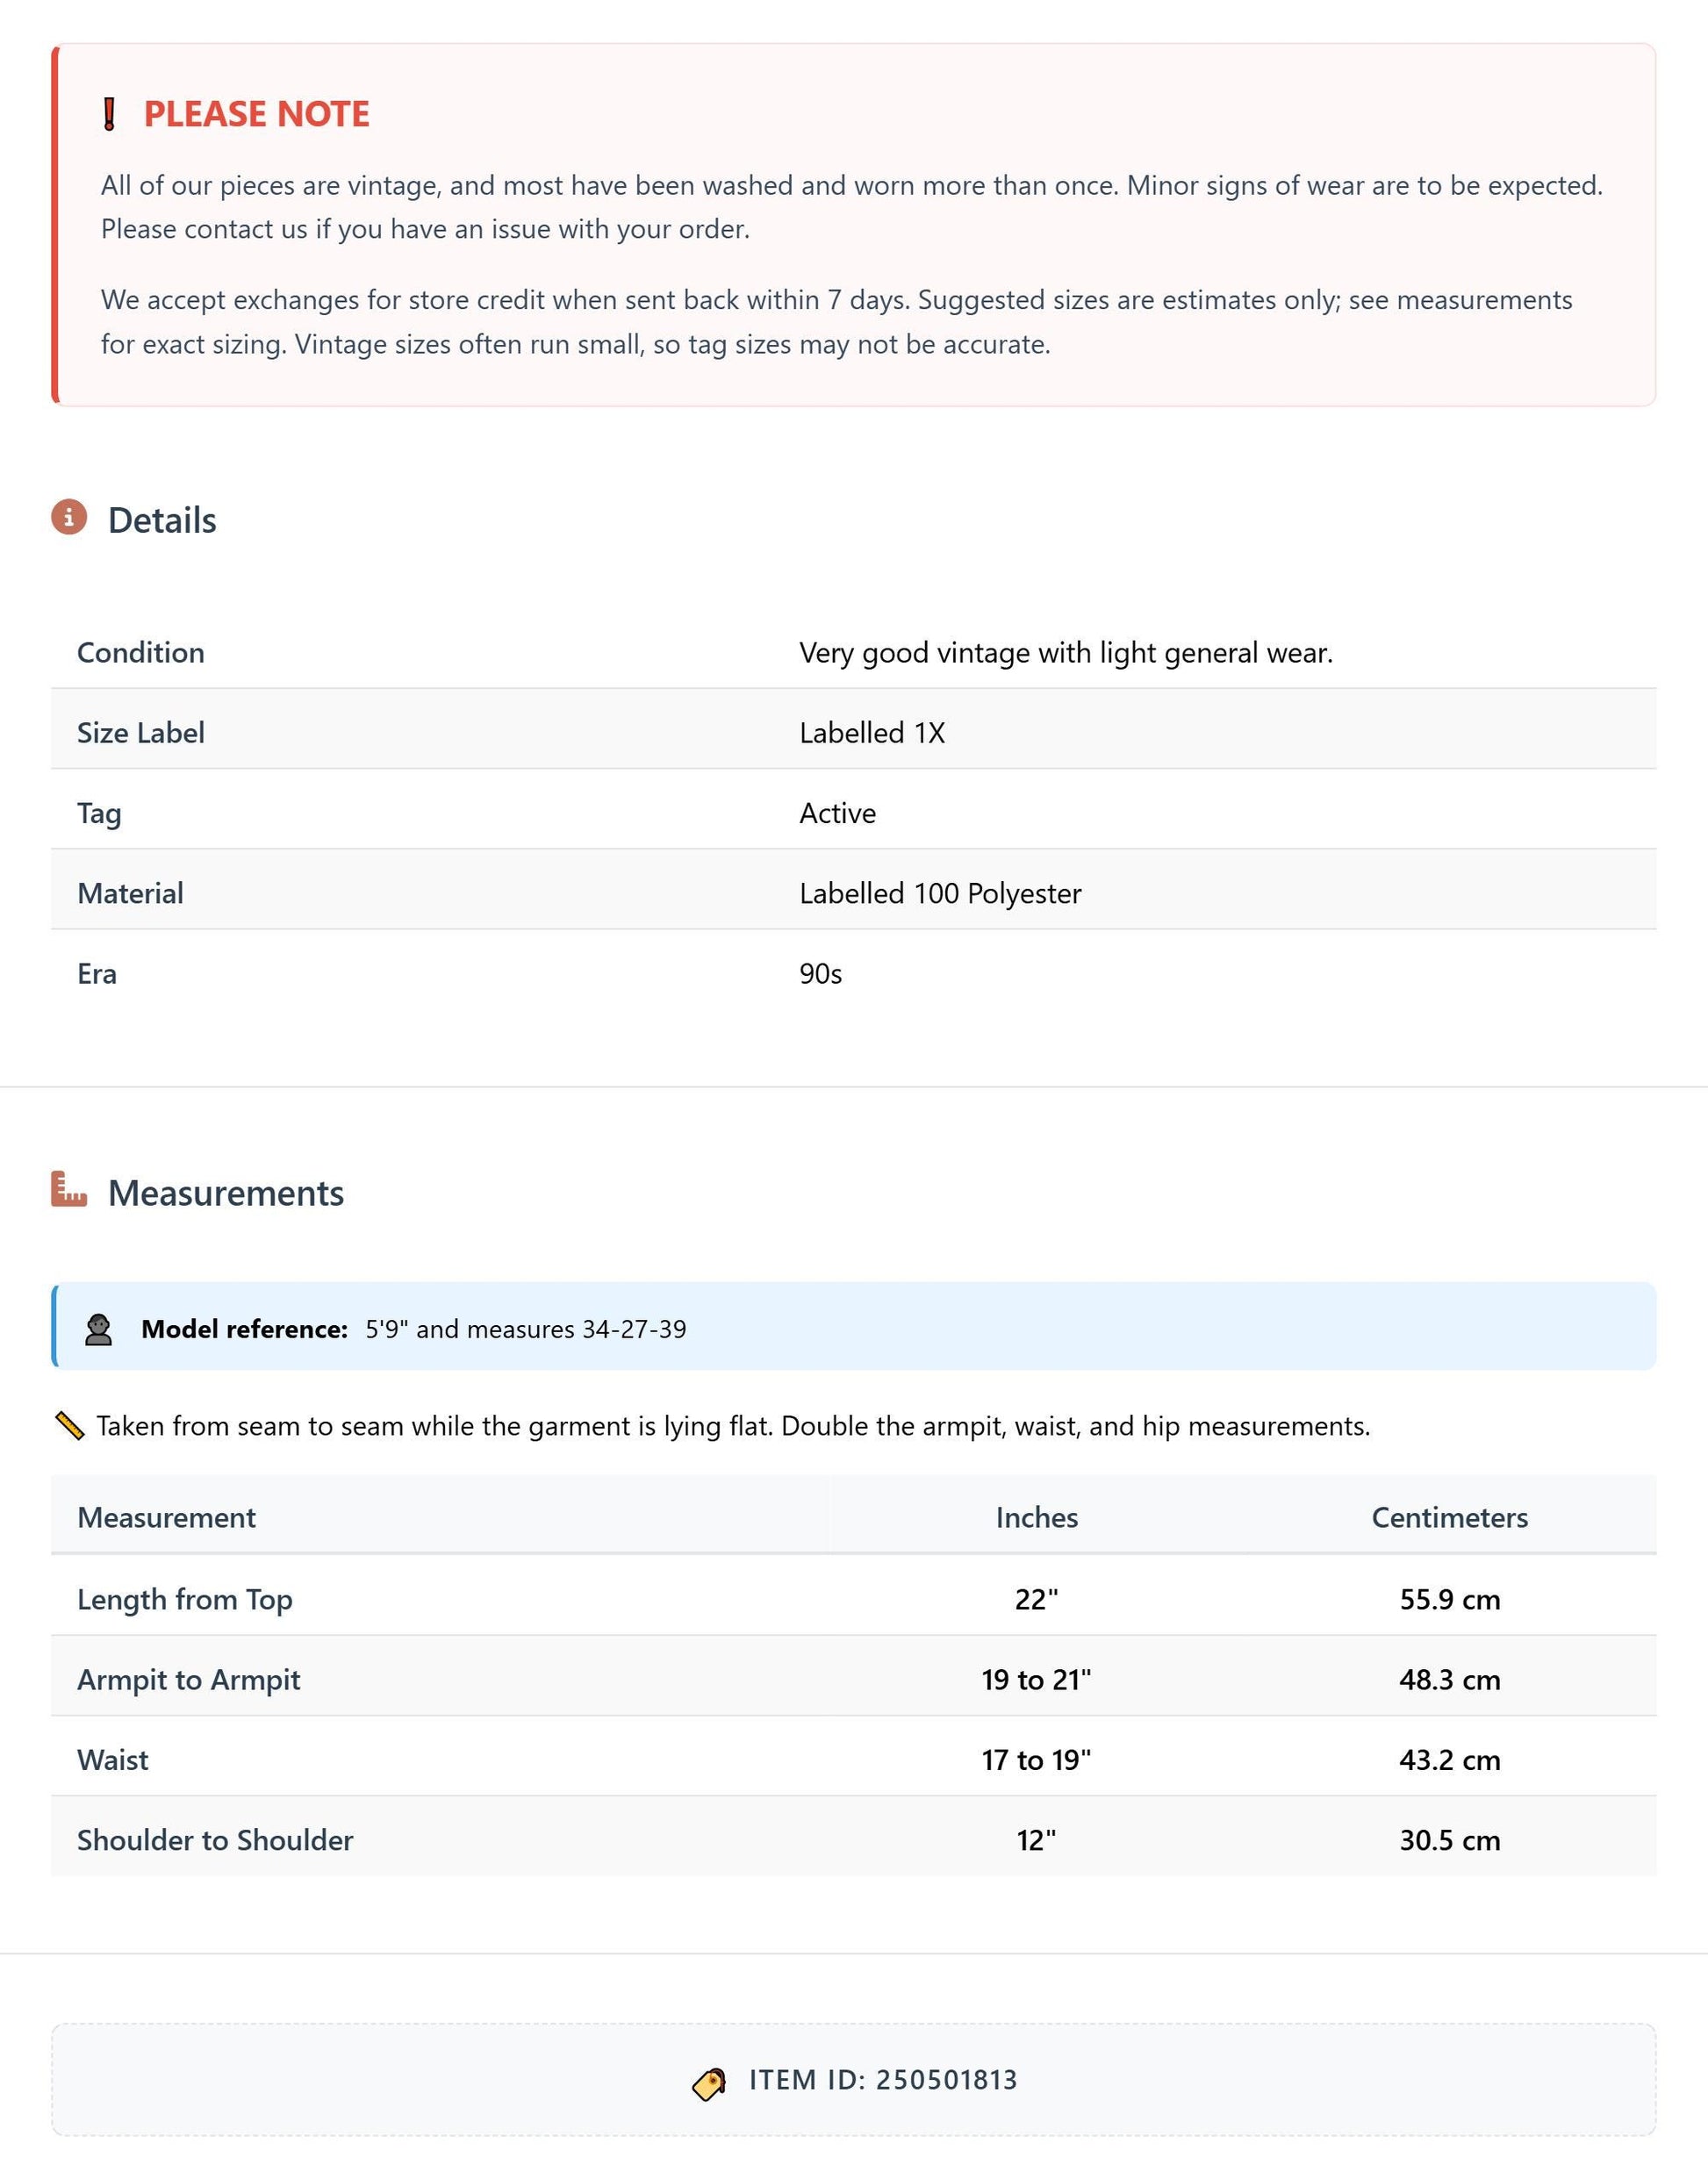This screenshot has height=2179, width=1708.
Task: Click the ruler icon beside Measurements
Action: [x=69, y=1189]
